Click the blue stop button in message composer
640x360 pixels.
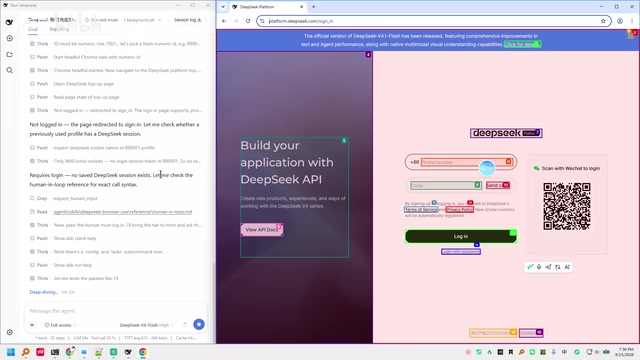(x=199, y=324)
